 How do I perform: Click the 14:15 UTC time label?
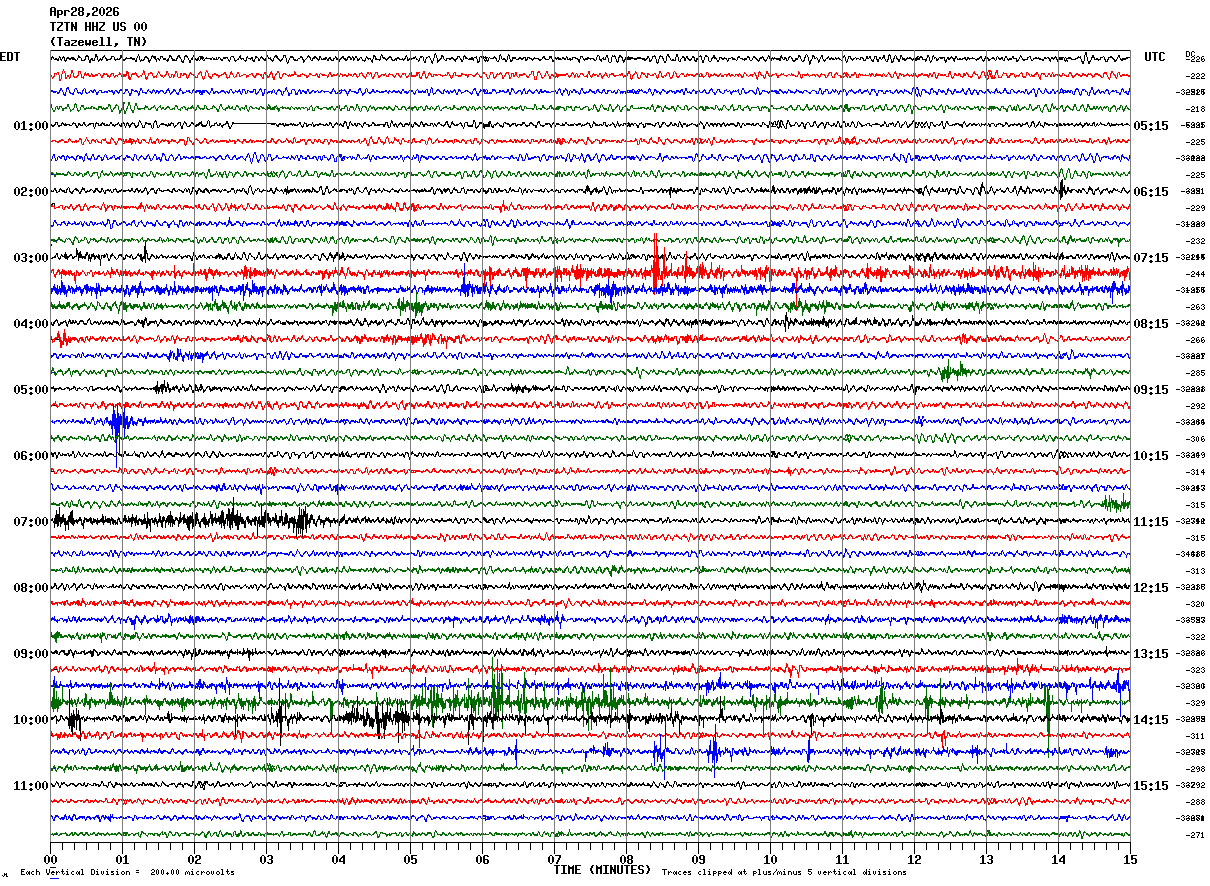point(1151,720)
